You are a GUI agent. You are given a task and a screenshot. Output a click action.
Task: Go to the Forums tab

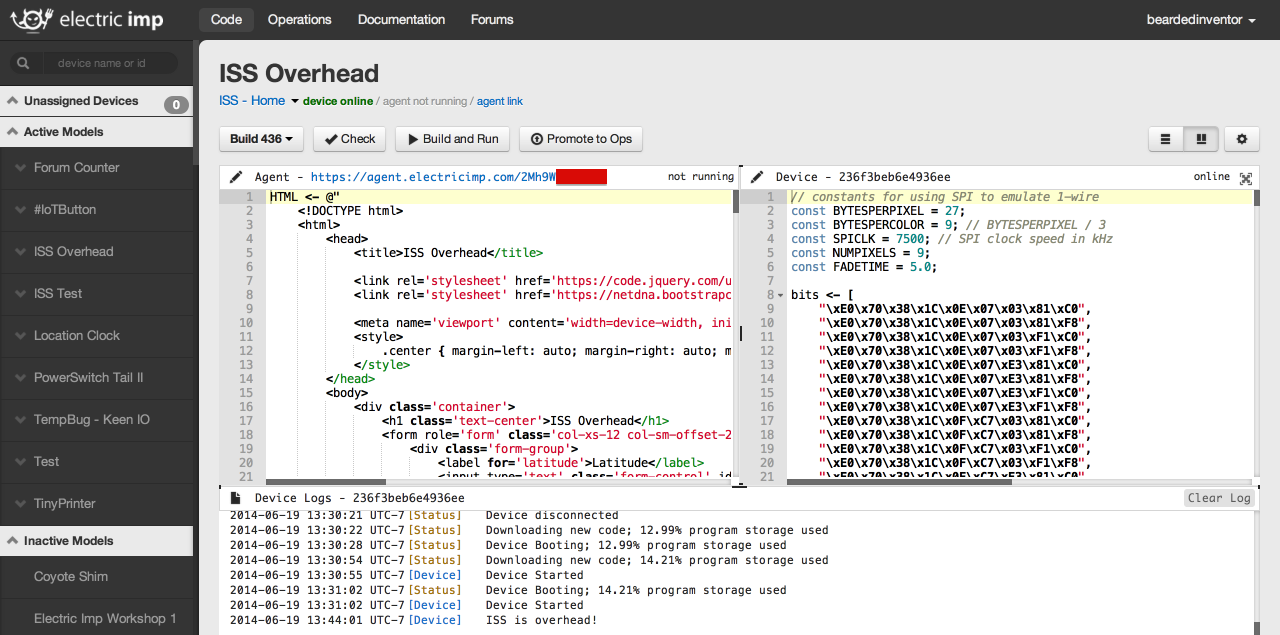[492, 19]
